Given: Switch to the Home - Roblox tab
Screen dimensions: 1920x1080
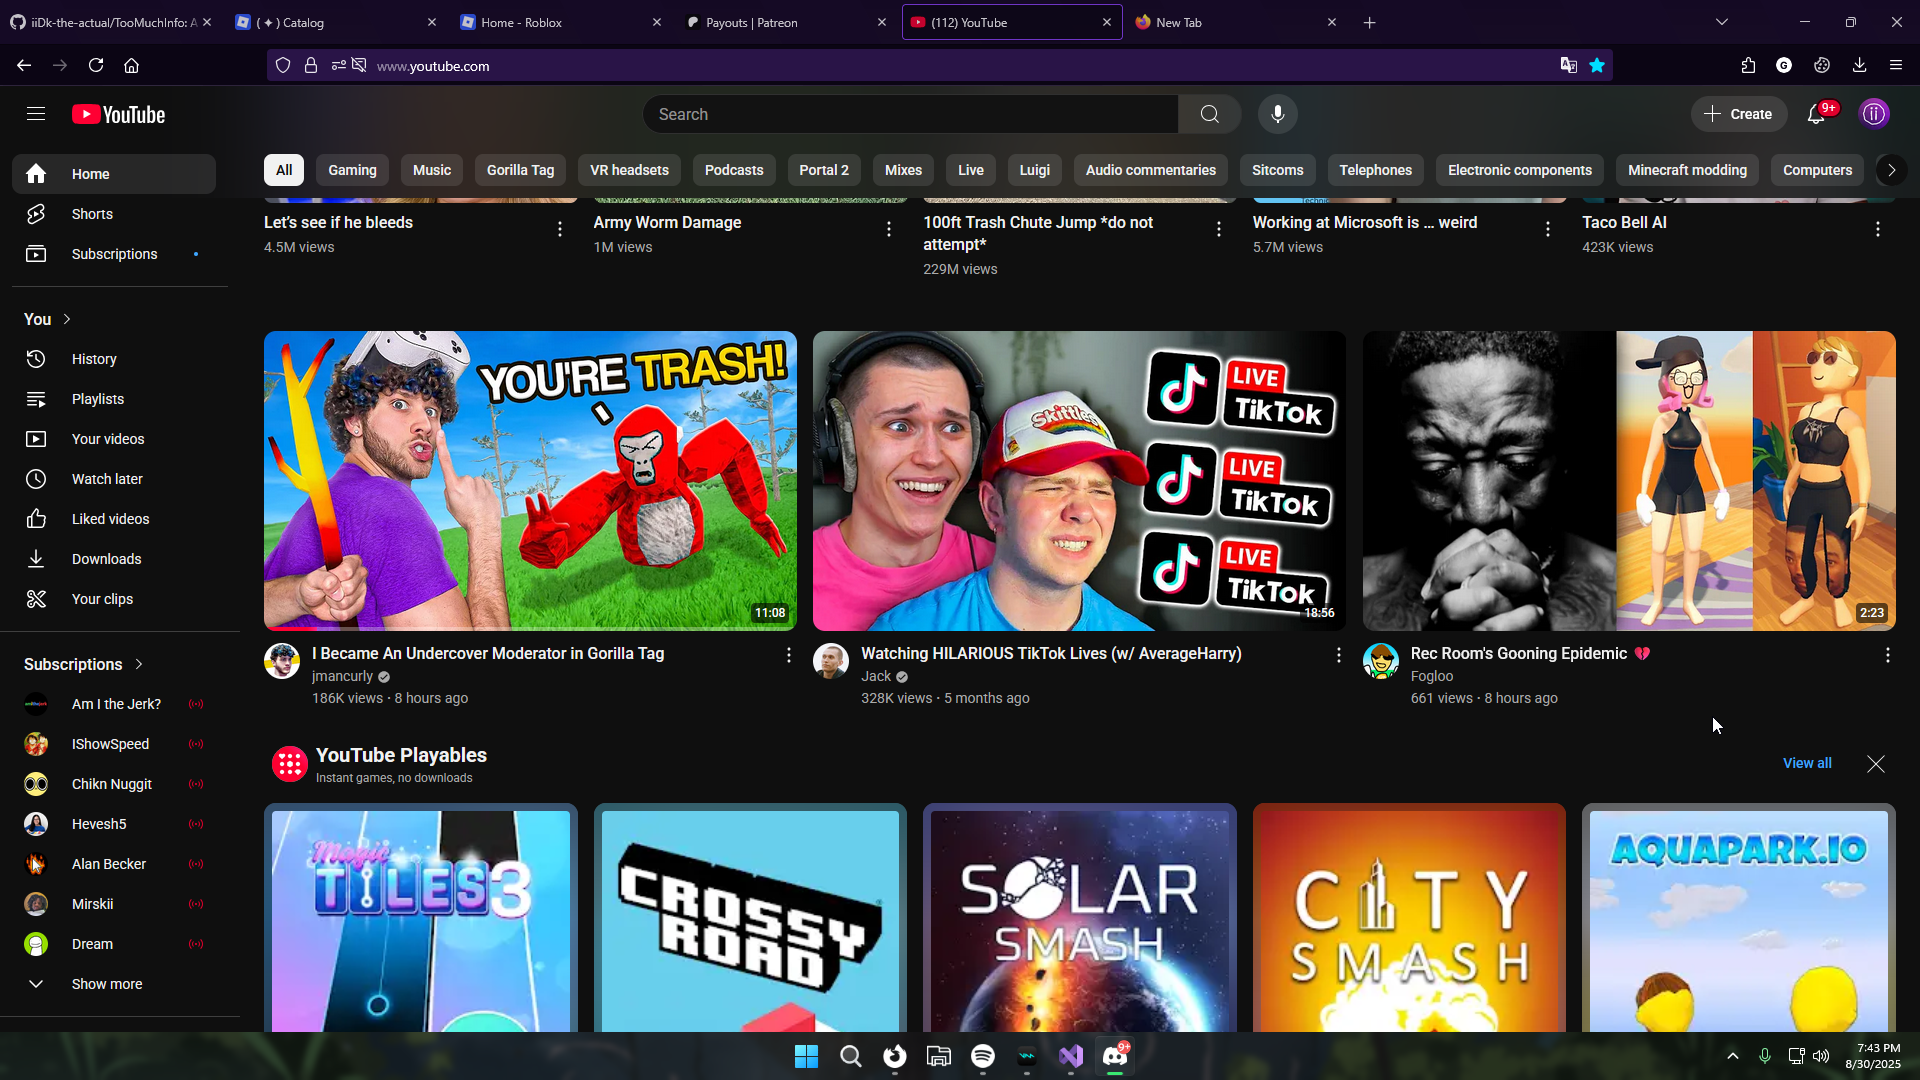Looking at the screenshot, I should 560,22.
